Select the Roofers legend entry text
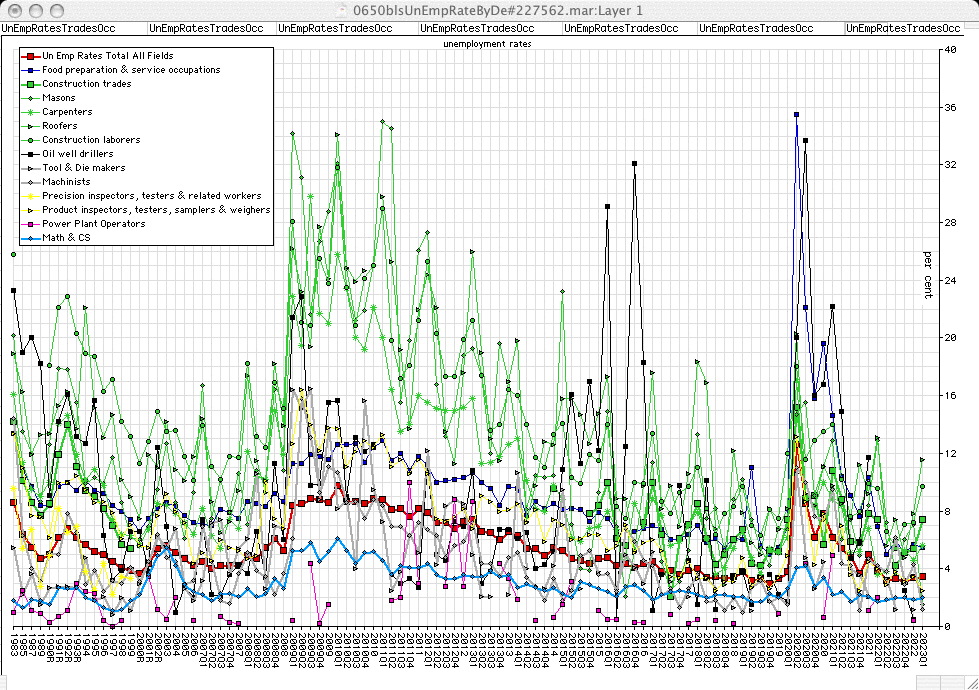The height and width of the screenshot is (690, 979). click(x=60, y=126)
